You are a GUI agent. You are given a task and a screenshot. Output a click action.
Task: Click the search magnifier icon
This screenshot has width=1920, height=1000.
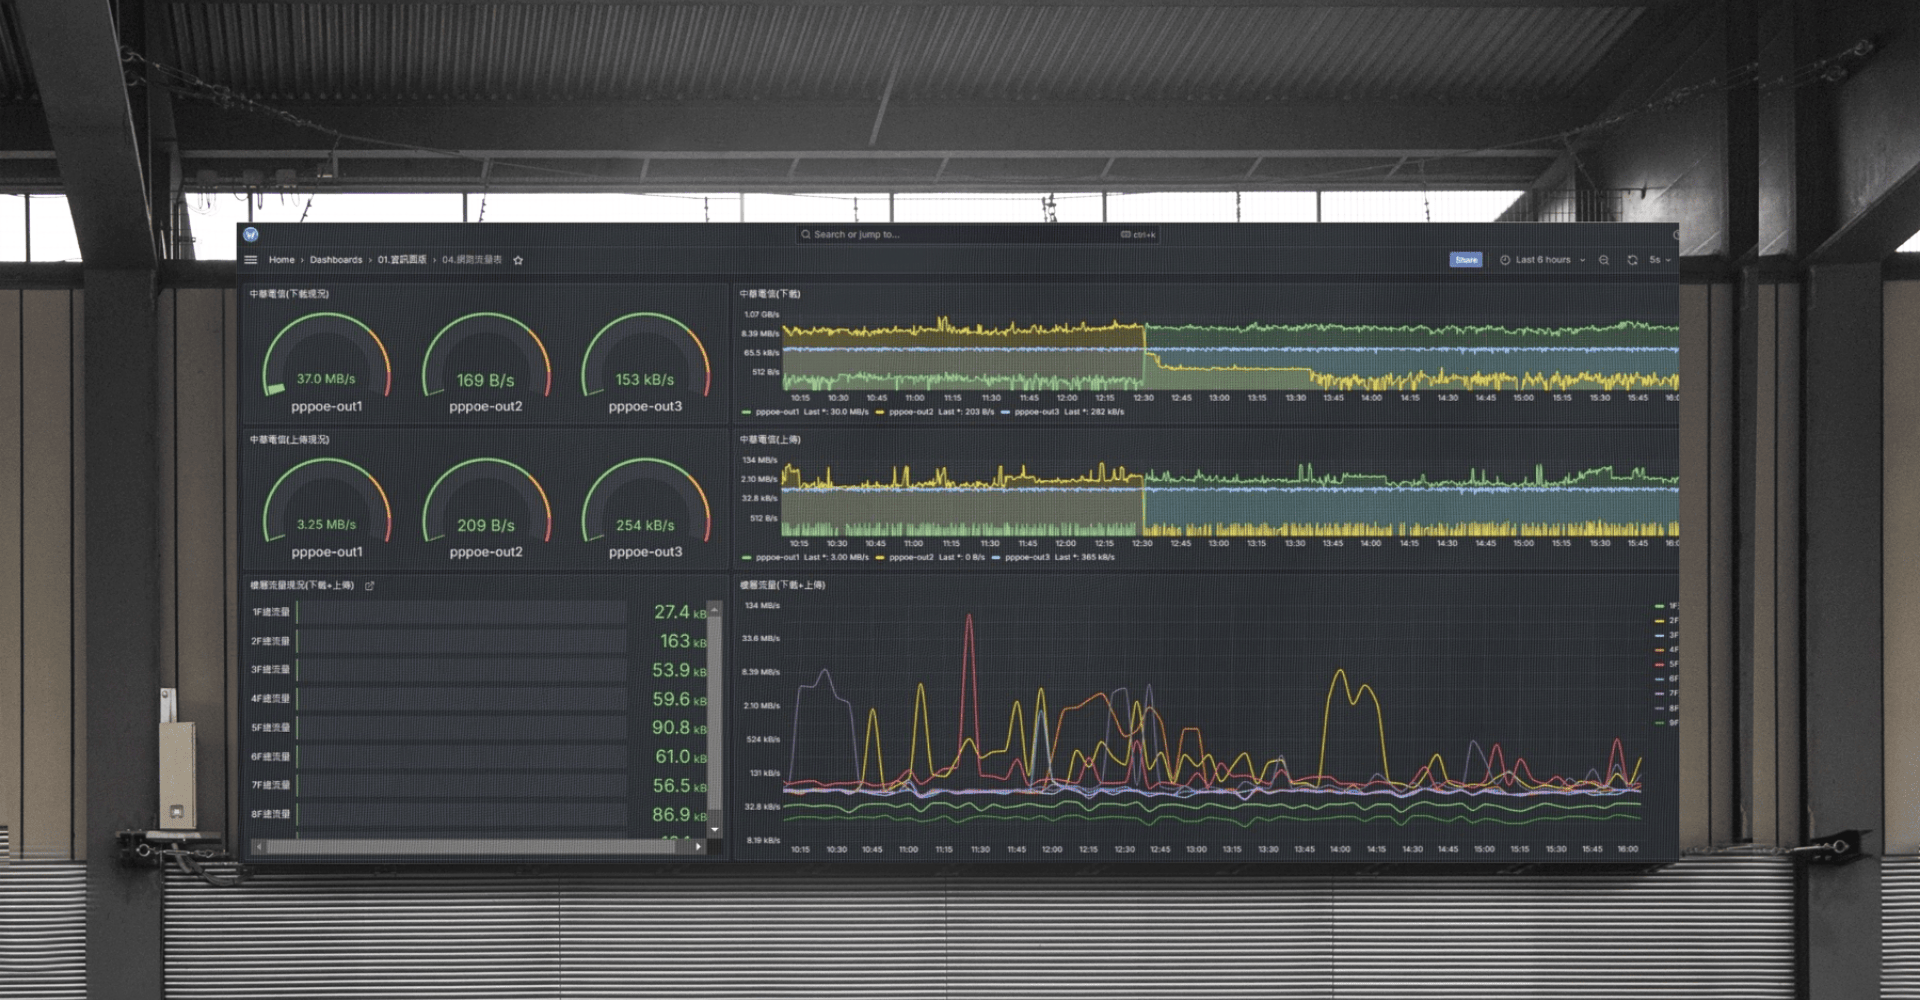(x=805, y=235)
